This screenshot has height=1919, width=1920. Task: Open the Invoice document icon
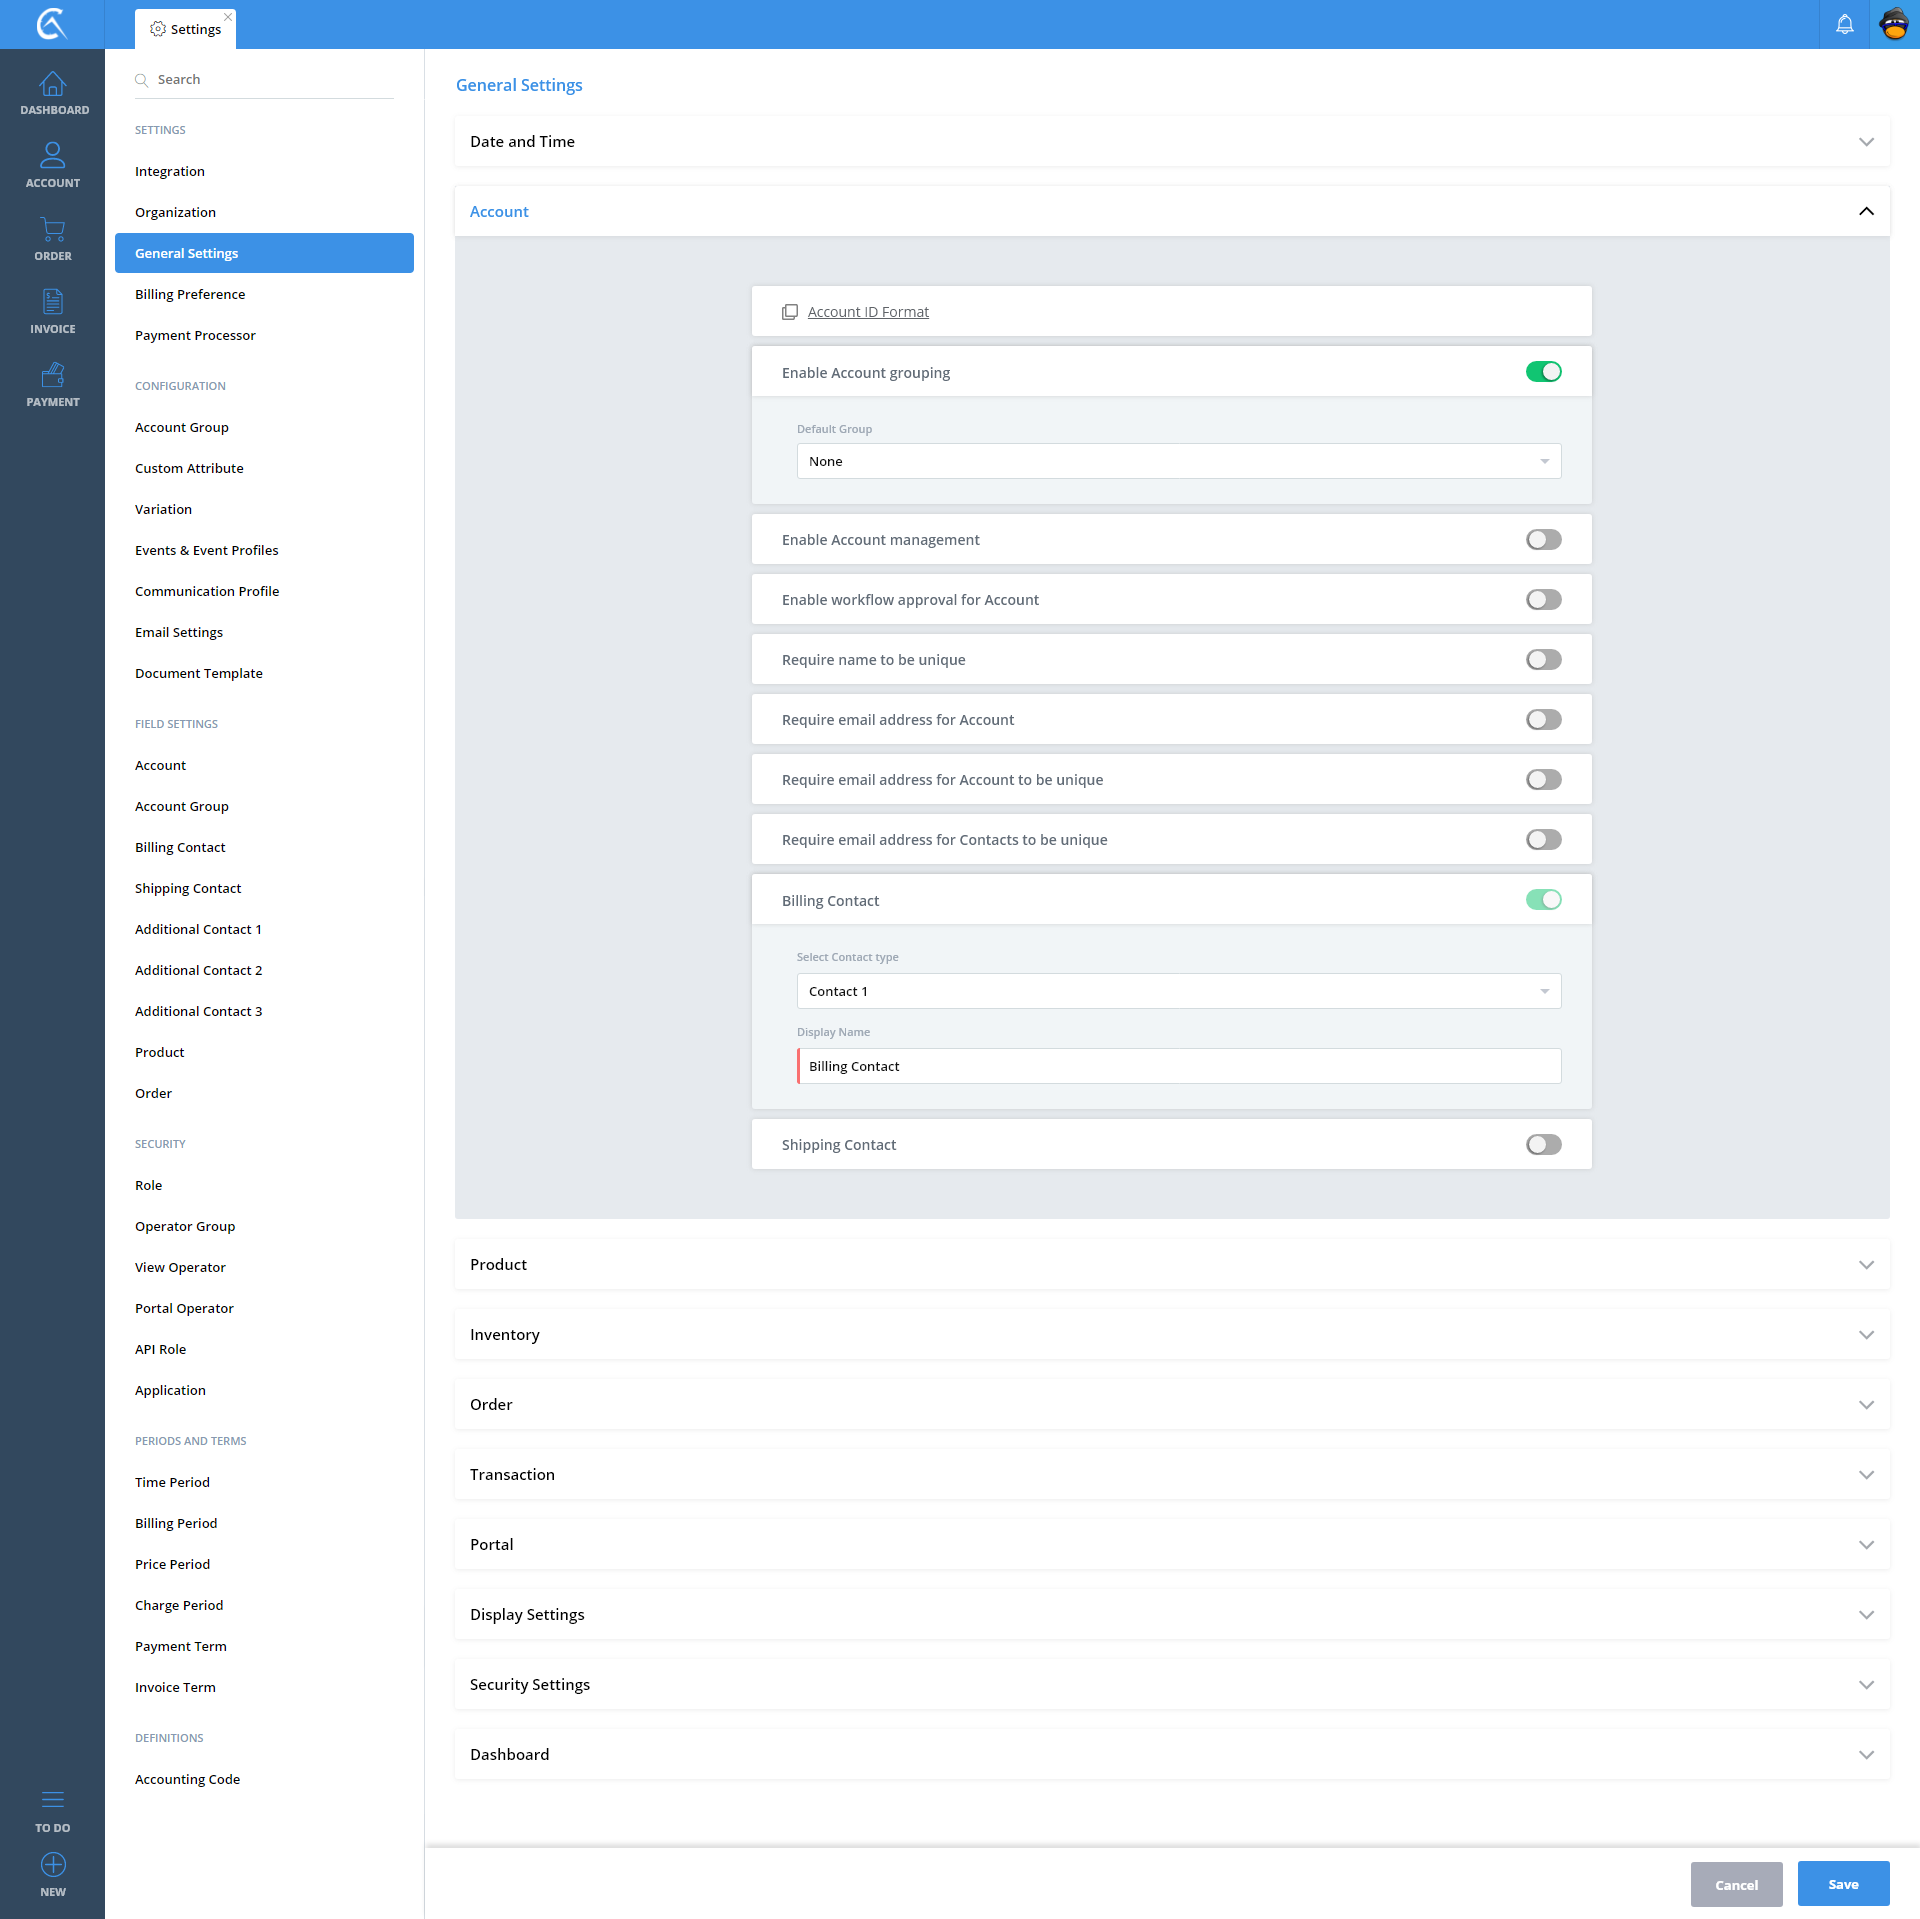click(52, 303)
